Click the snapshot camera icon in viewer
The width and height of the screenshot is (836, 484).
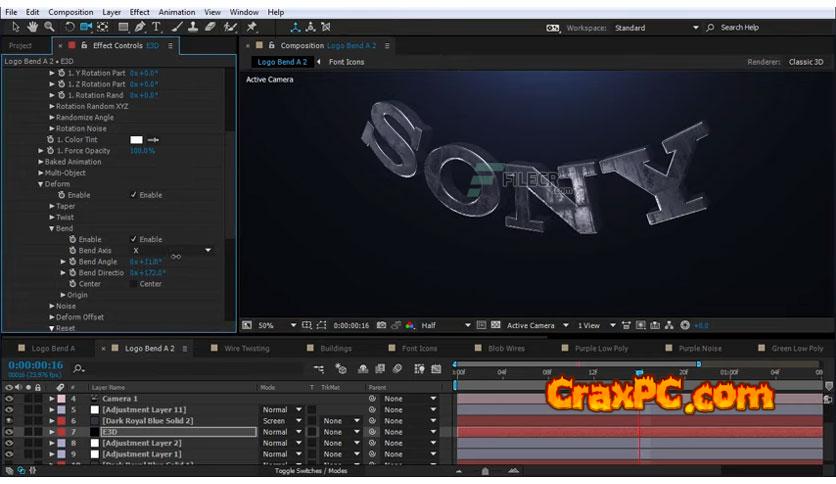click(x=381, y=325)
